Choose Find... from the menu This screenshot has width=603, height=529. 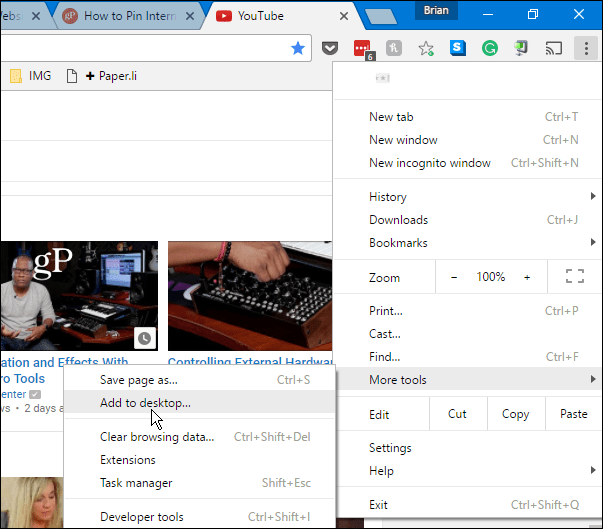tap(467, 357)
